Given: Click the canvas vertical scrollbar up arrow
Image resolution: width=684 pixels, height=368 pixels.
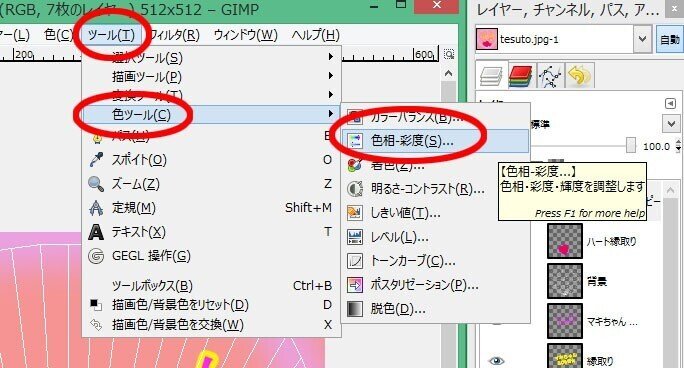Looking at the screenshot, I should coord(448,73).
